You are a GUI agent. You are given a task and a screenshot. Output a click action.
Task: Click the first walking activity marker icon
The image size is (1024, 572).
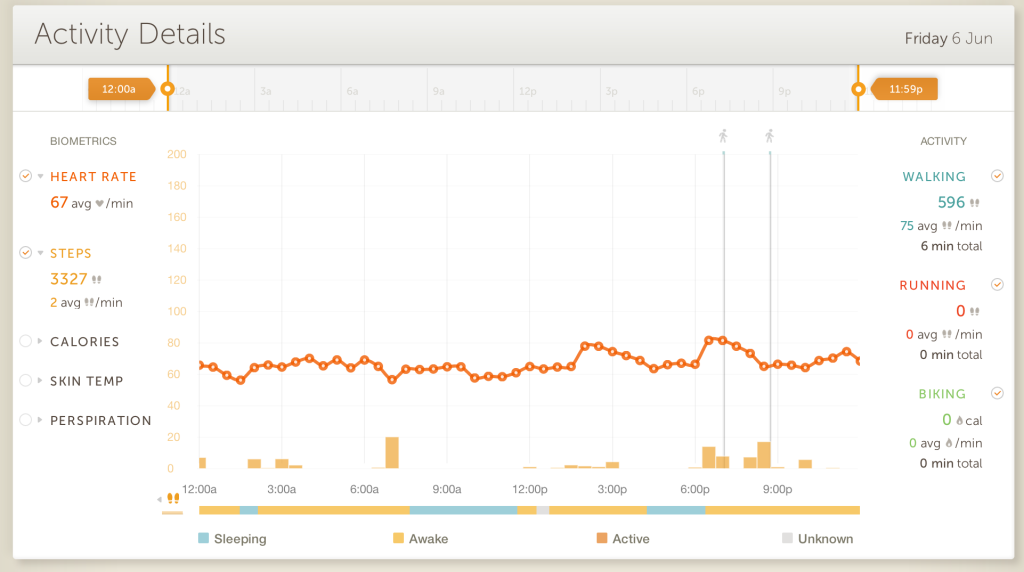(723, 136)
